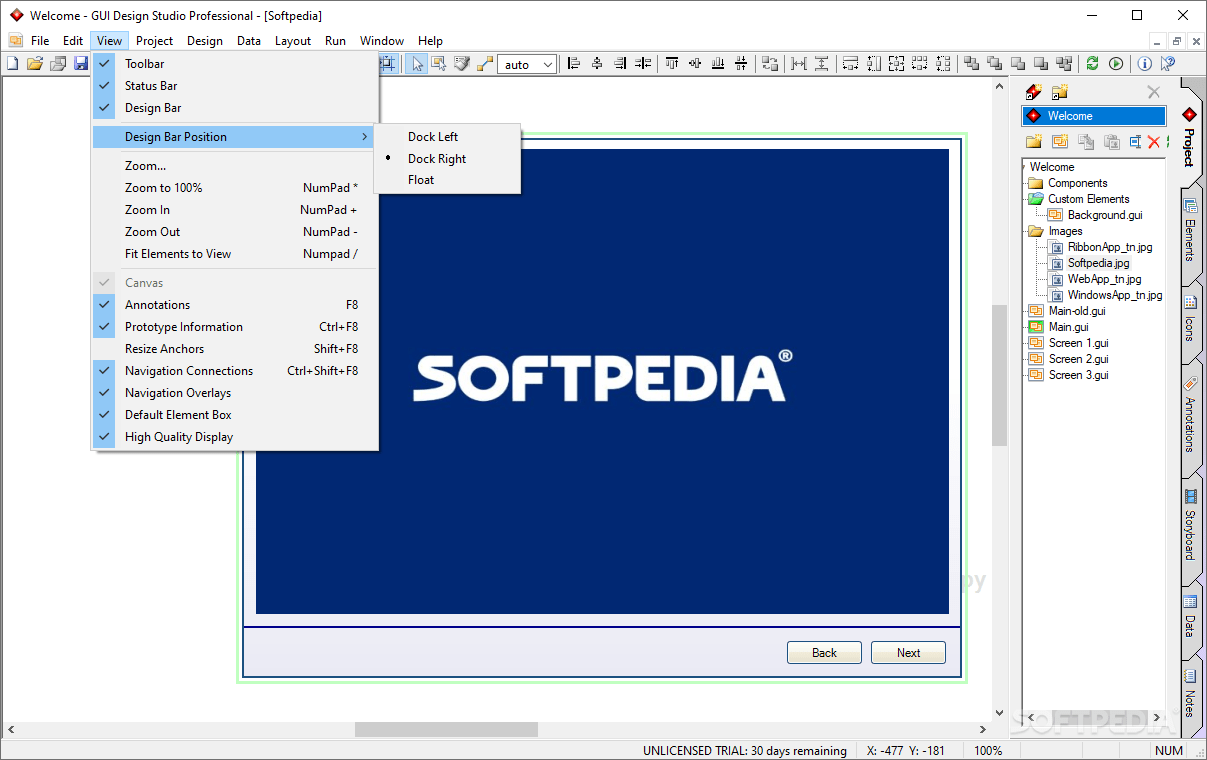Viewport: 1207px width, 760px height.
Task: Click the green Run play icon
Action: [1116, 64]
